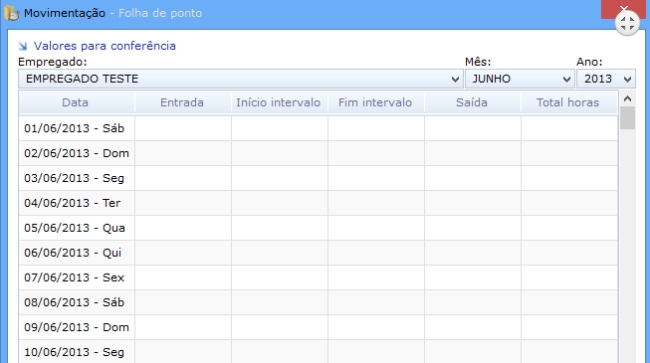Screen dimensions: 650x363
Task: Select row 07/06/2013 - Sex
Action: point(318,278)
